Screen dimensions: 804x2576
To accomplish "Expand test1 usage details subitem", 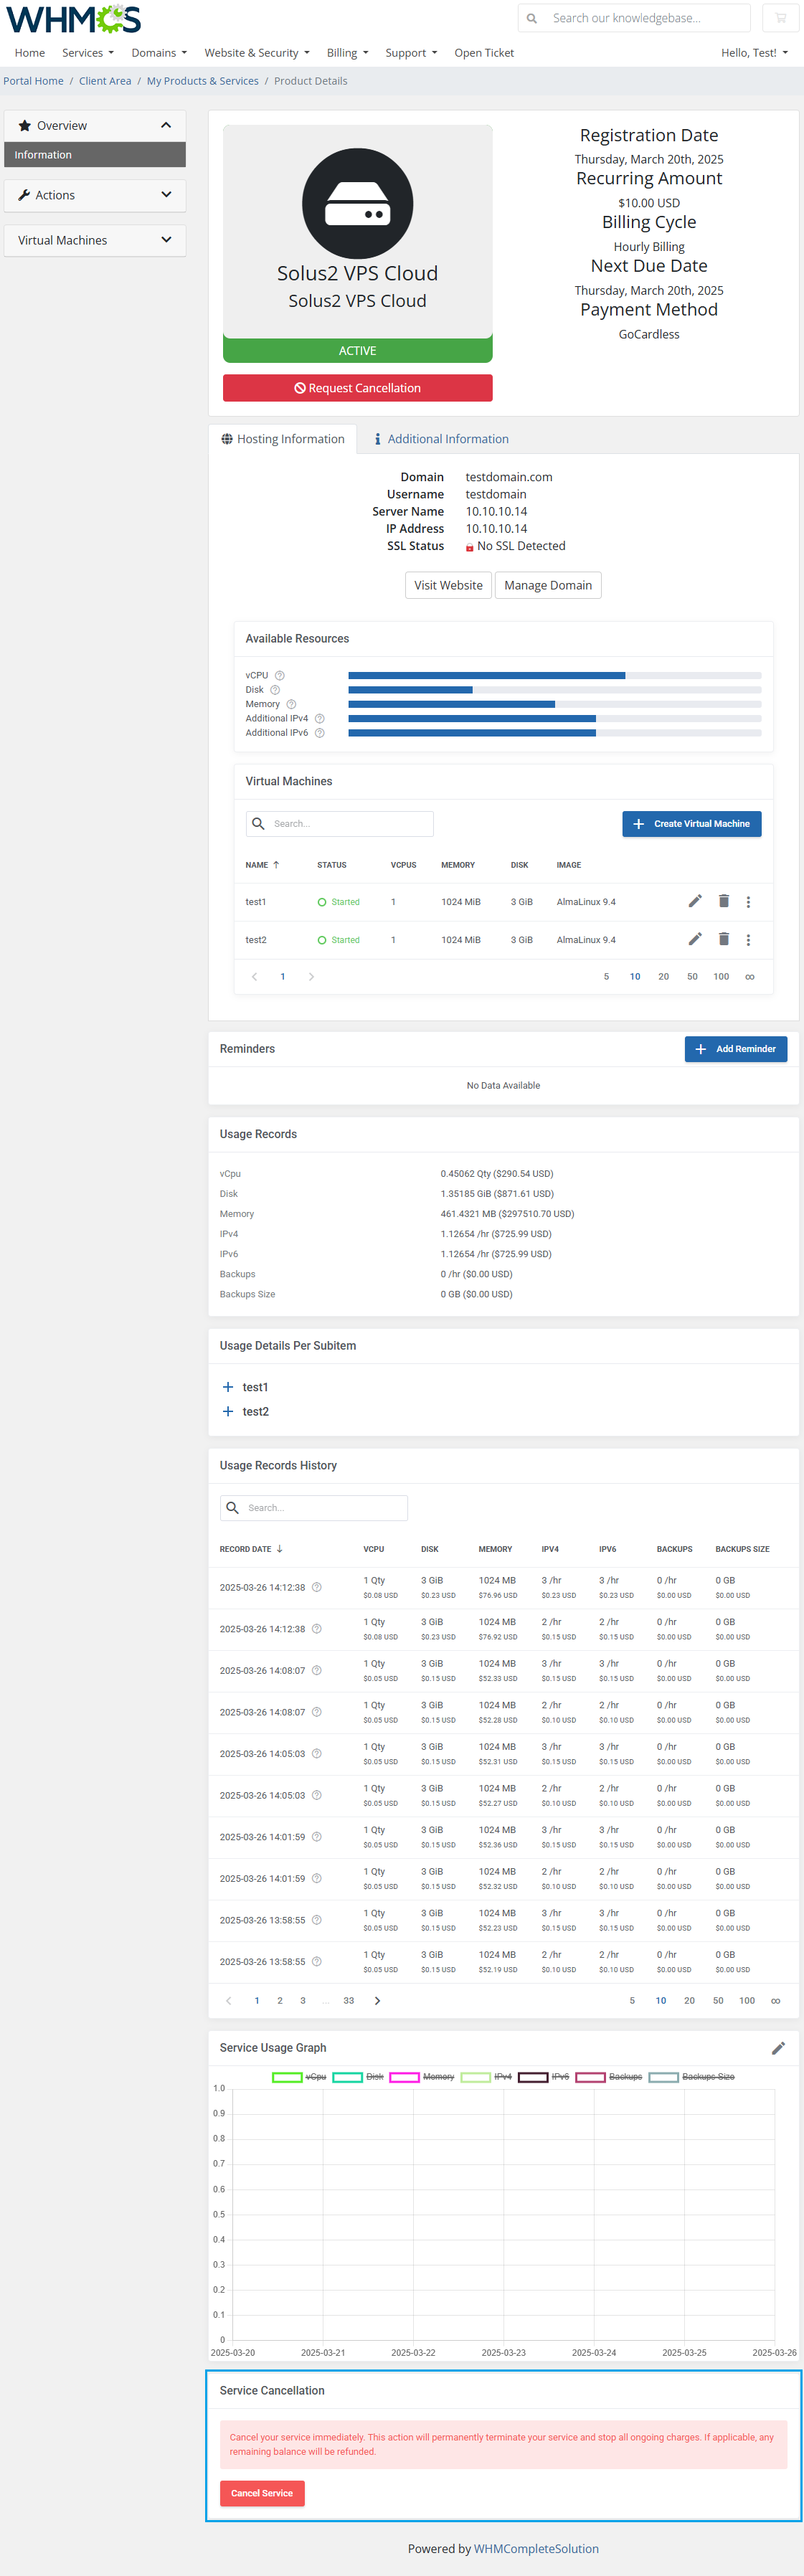I will pyautogui.click(x=228, y=1387).
